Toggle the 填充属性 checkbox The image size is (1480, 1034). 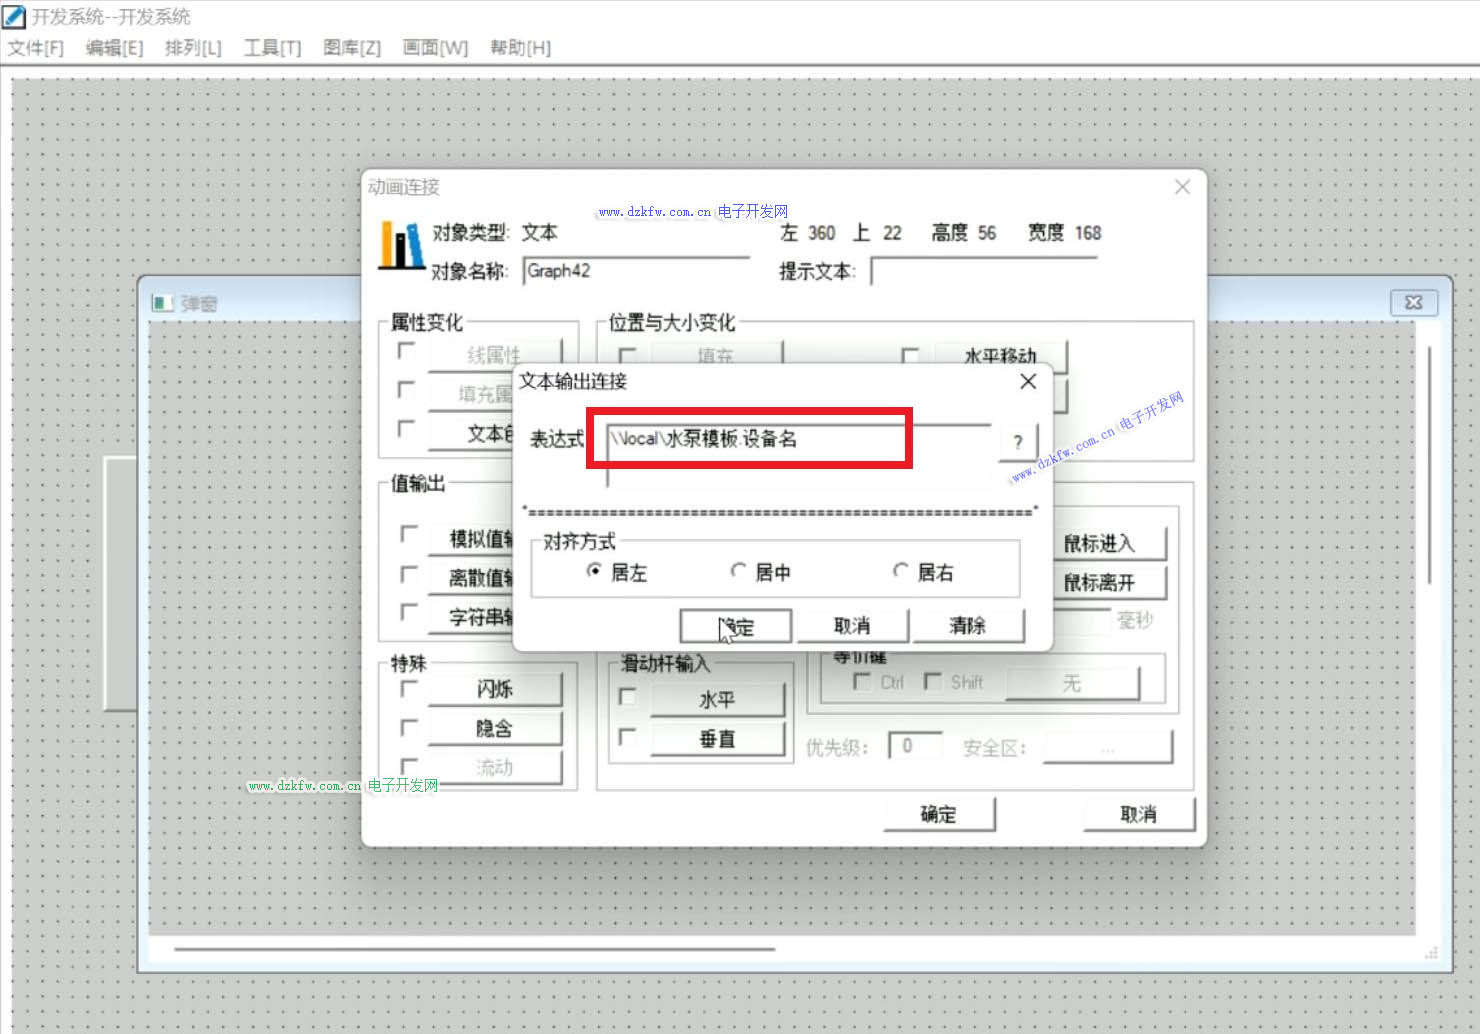[x=406, y=389]
